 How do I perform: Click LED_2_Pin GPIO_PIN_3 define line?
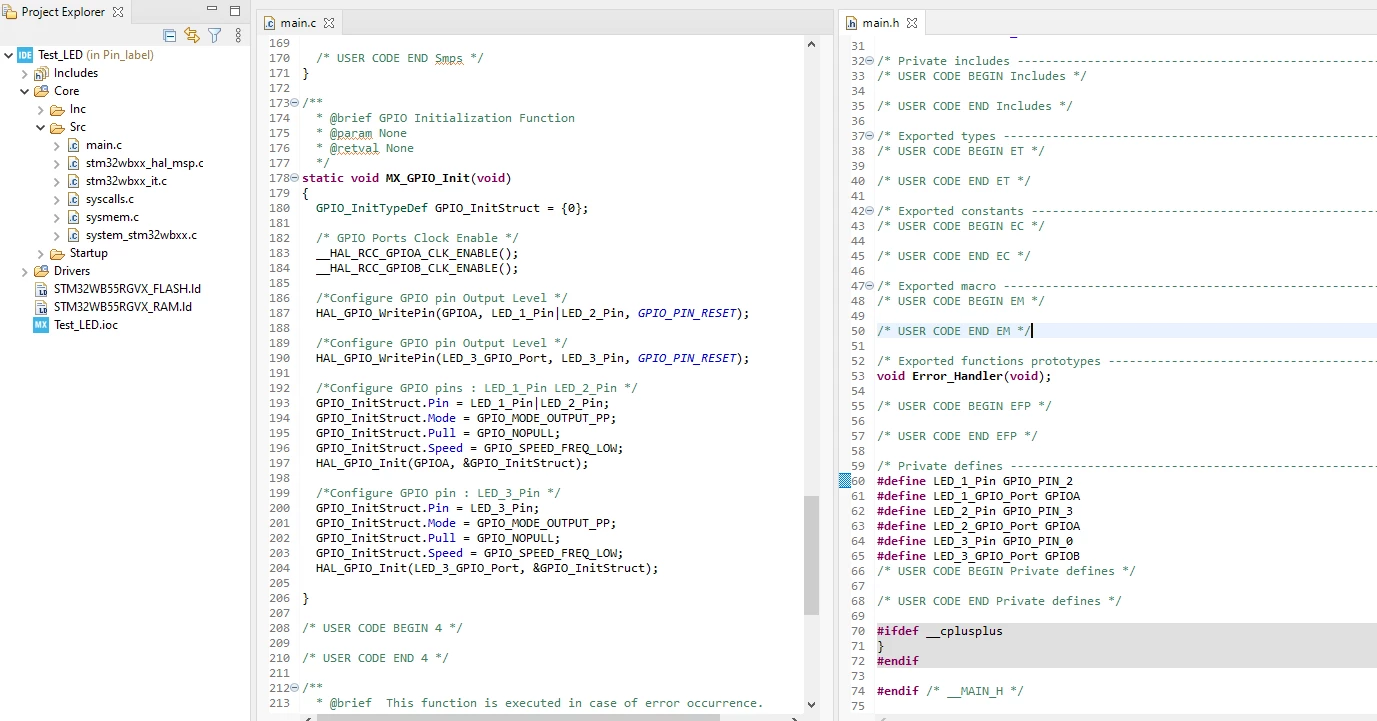(x=975, y=511)
